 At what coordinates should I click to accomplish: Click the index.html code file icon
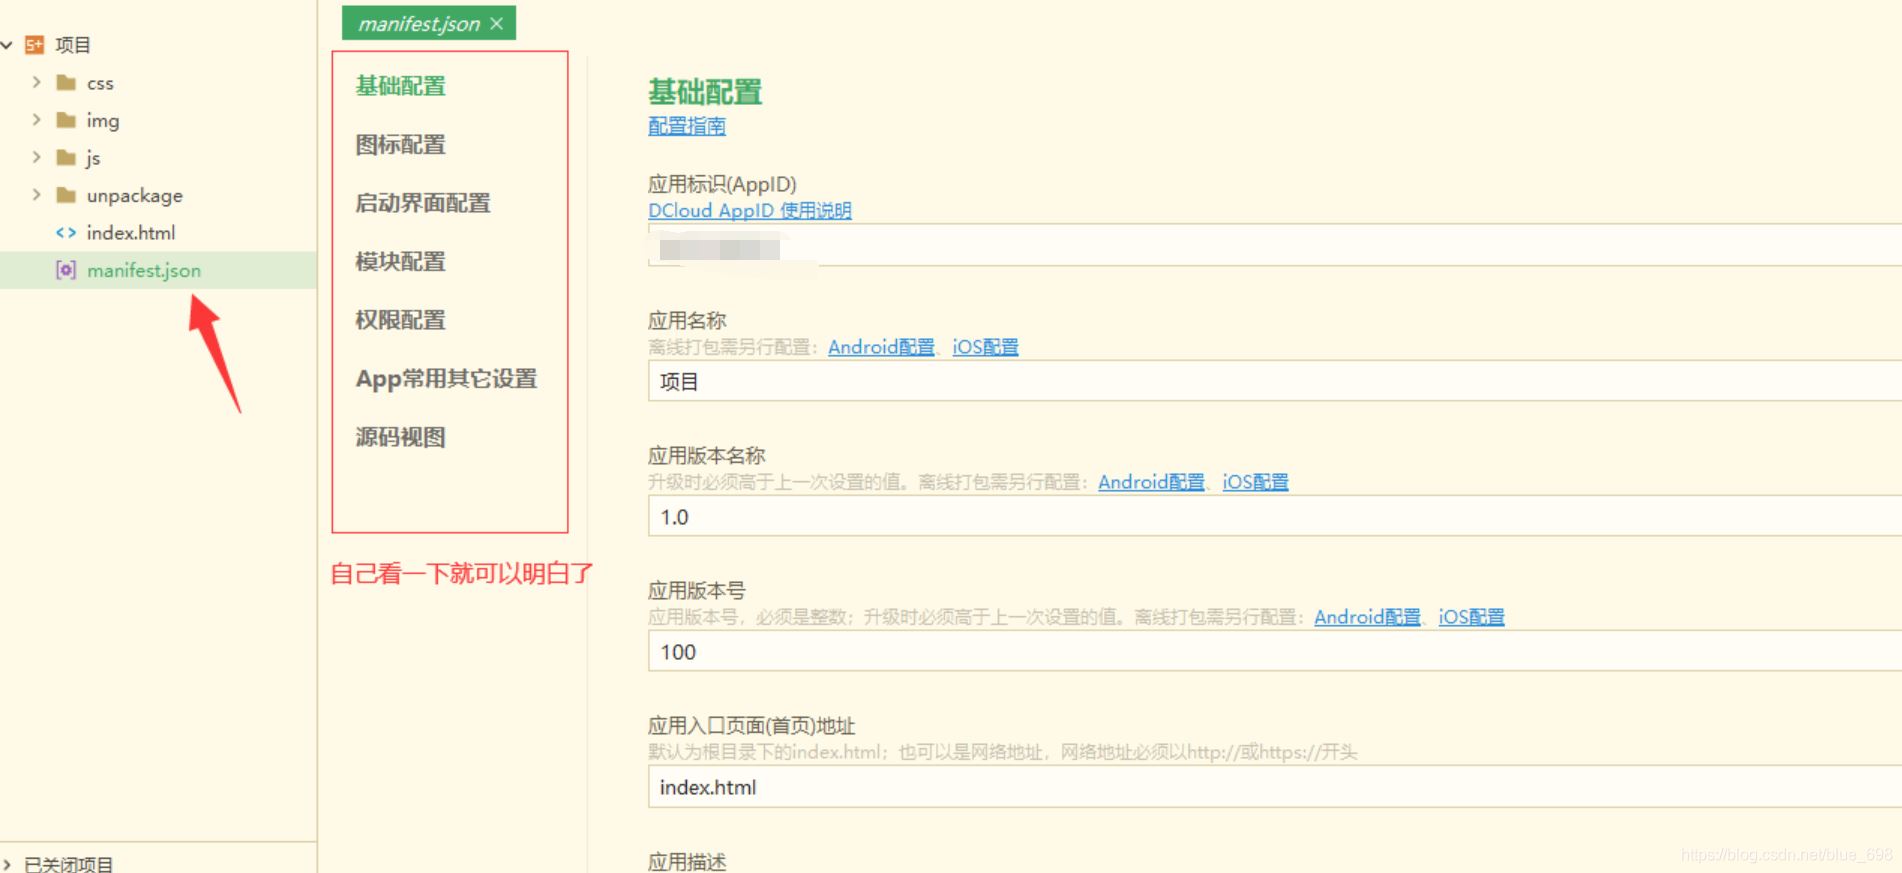click(66, 233)
